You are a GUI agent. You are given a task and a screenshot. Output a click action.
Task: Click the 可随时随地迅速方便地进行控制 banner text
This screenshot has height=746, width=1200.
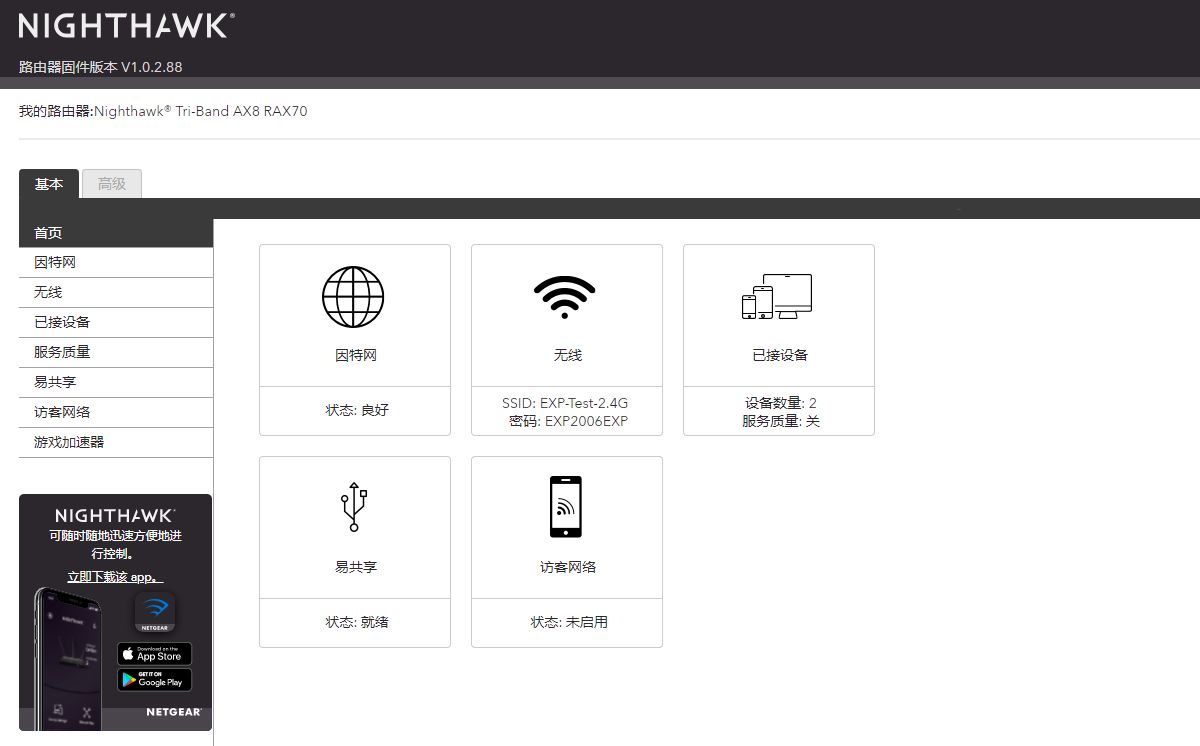point(115,544)
